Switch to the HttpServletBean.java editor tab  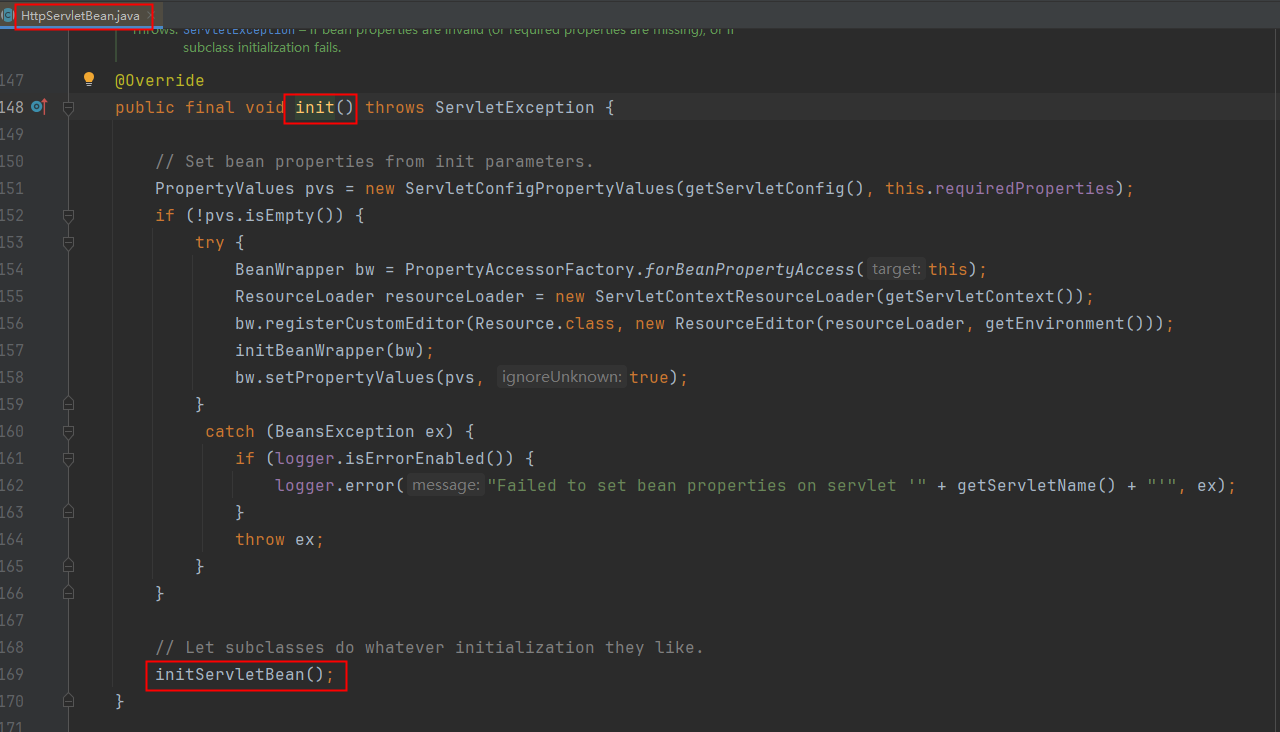[x=80, y=16]
